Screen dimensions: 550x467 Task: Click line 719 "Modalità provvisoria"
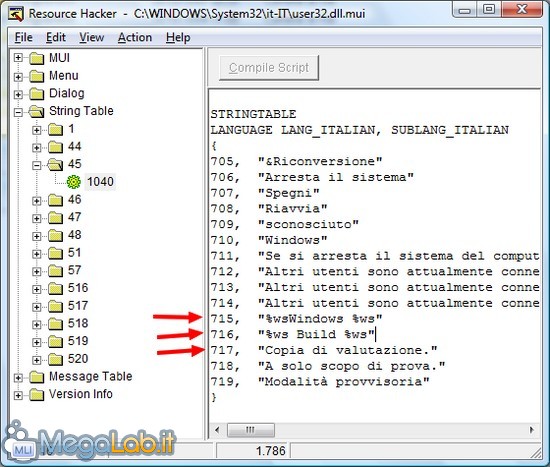tap(320, 381)
